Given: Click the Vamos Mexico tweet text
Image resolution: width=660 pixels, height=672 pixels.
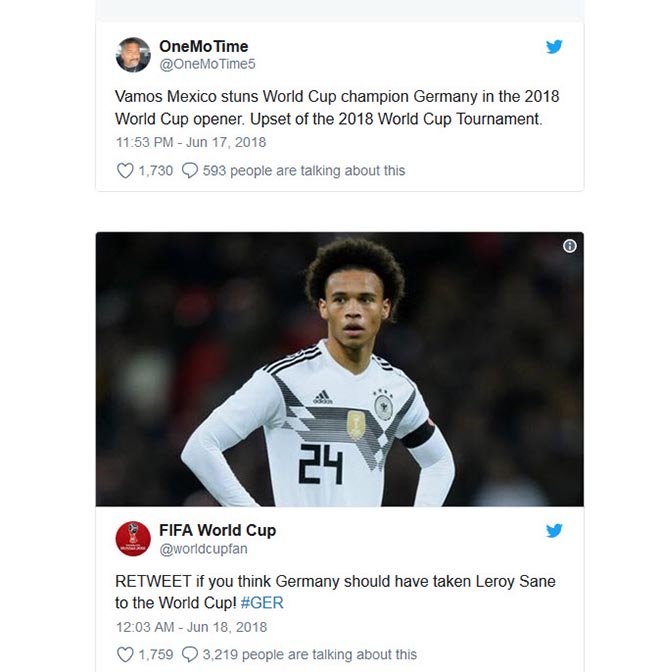Looking at the screenshot, I should point(338,107).
